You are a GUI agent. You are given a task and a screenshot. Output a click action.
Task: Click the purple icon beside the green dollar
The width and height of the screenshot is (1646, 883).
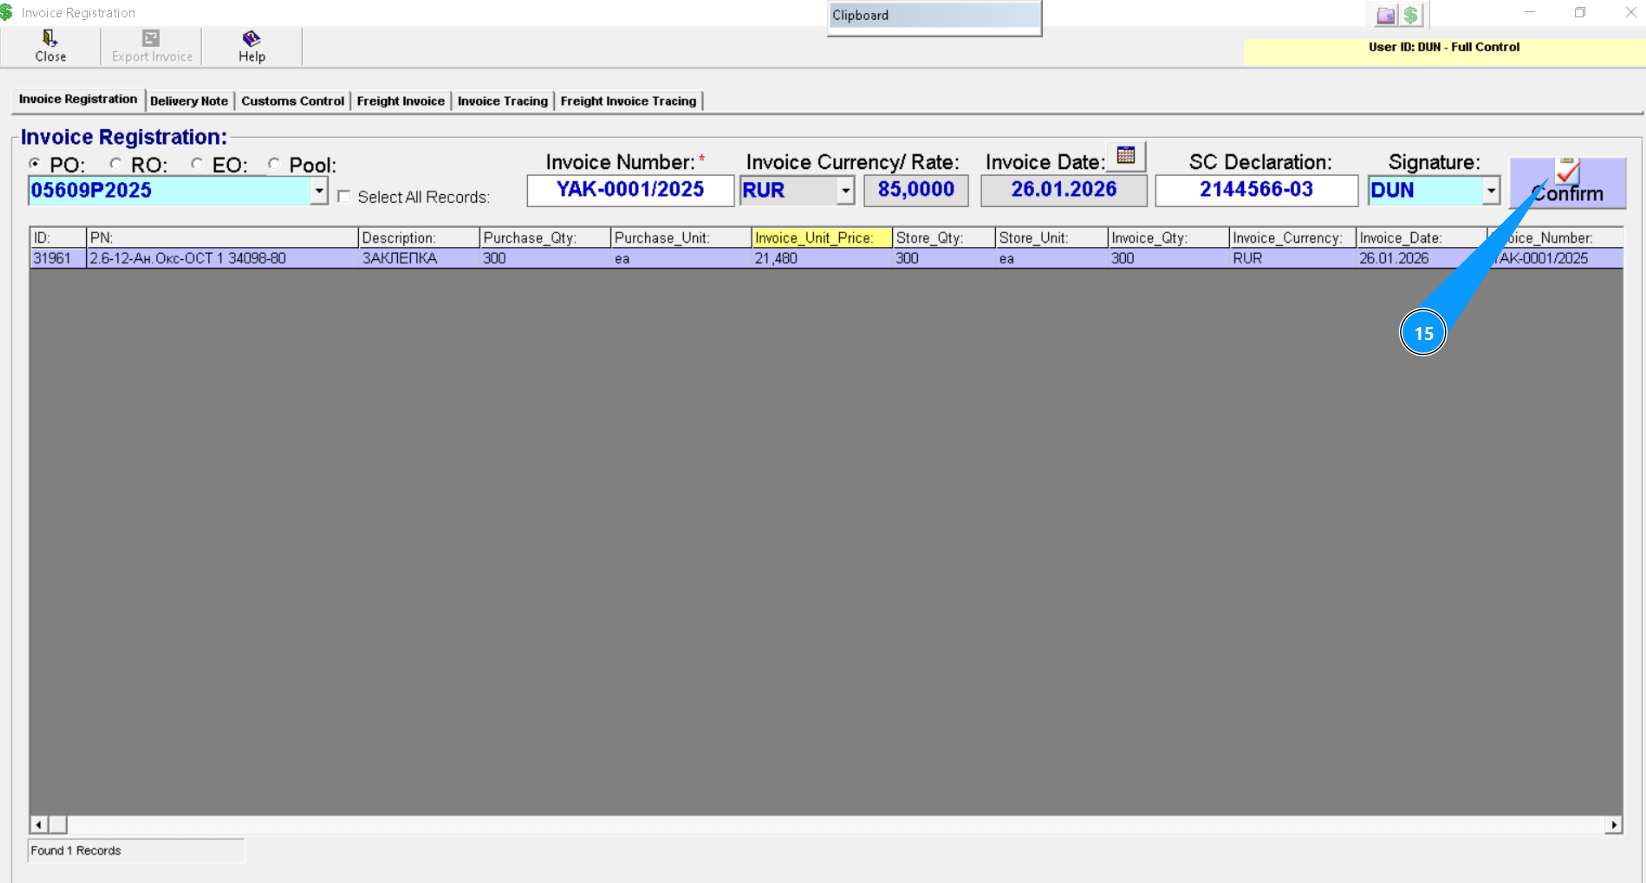1385,15
